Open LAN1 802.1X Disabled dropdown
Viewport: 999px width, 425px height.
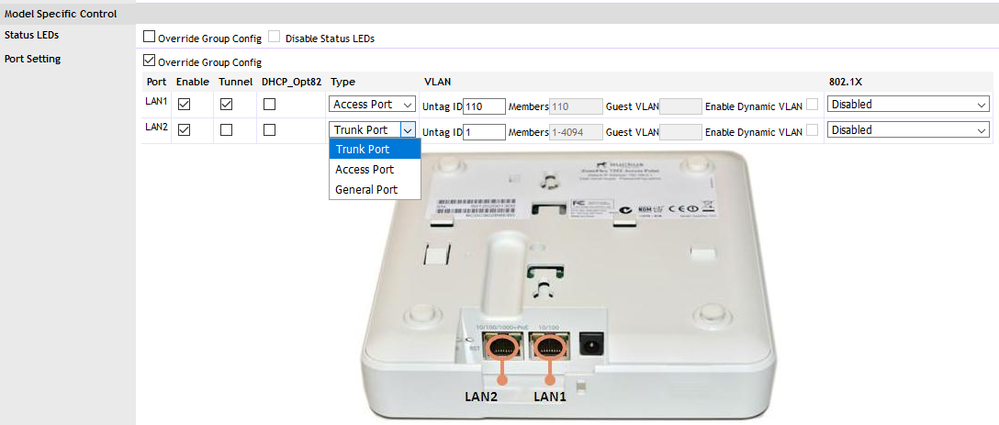pos(909,104)
